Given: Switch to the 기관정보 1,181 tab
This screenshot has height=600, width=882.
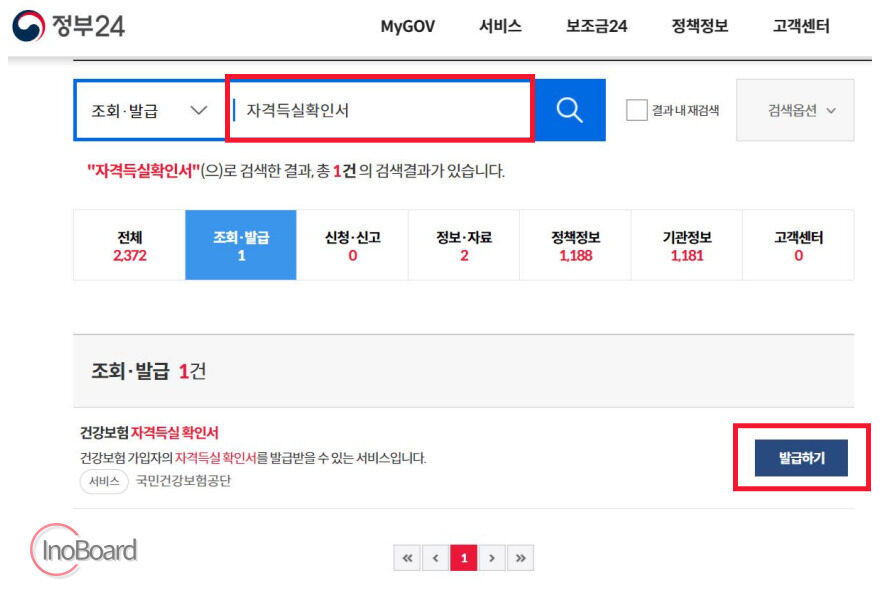Looking at the screenshot, I should [x=686, y=245].
